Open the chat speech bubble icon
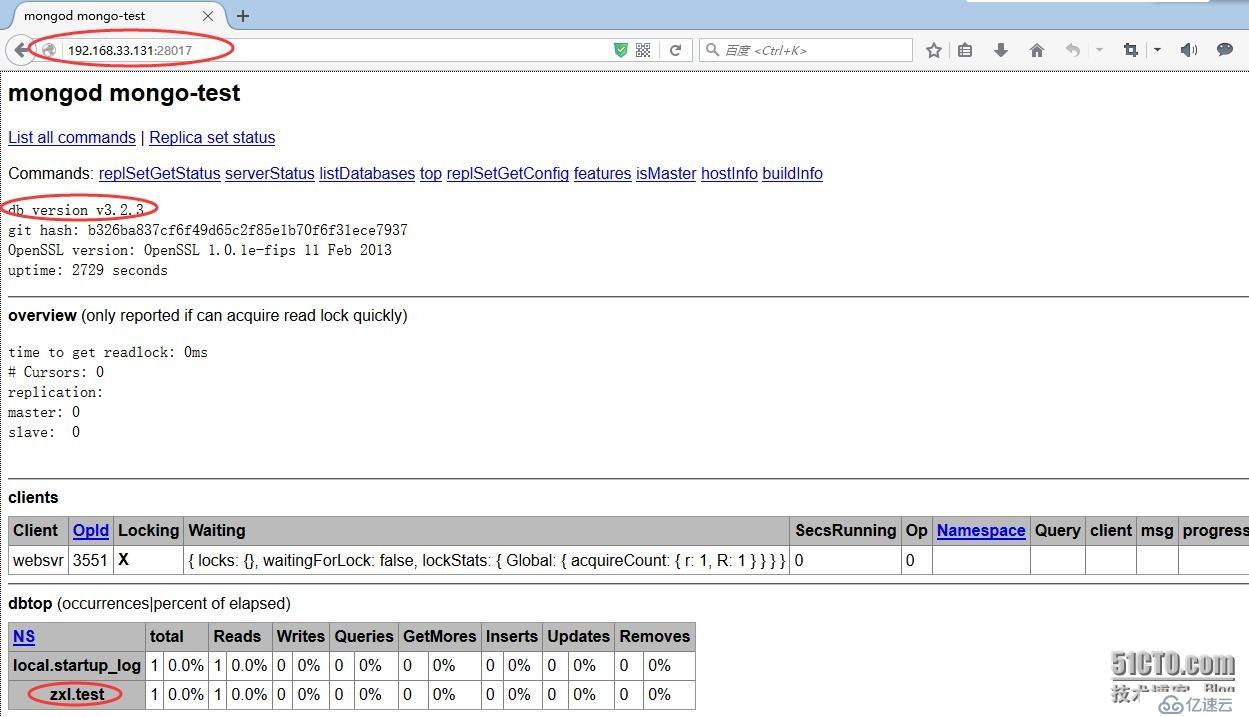This screenshot has height=717, width=1249. pos(1225,50)
